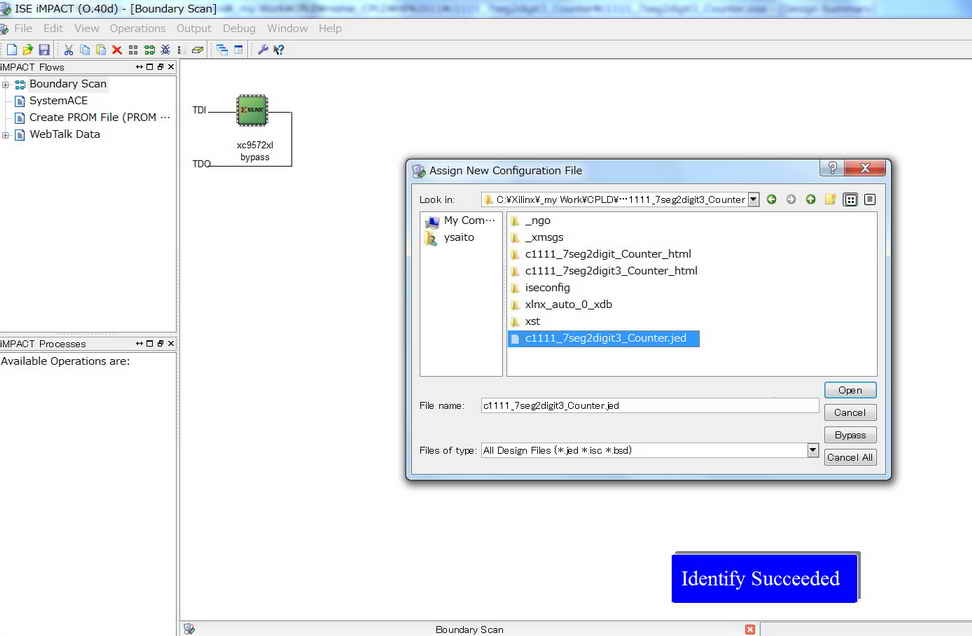The width and height of the screenshot is (972, 636).
Task: Select the c1111_7seg2digit3_Counter.jed file
Action: (x=604, y=338)
